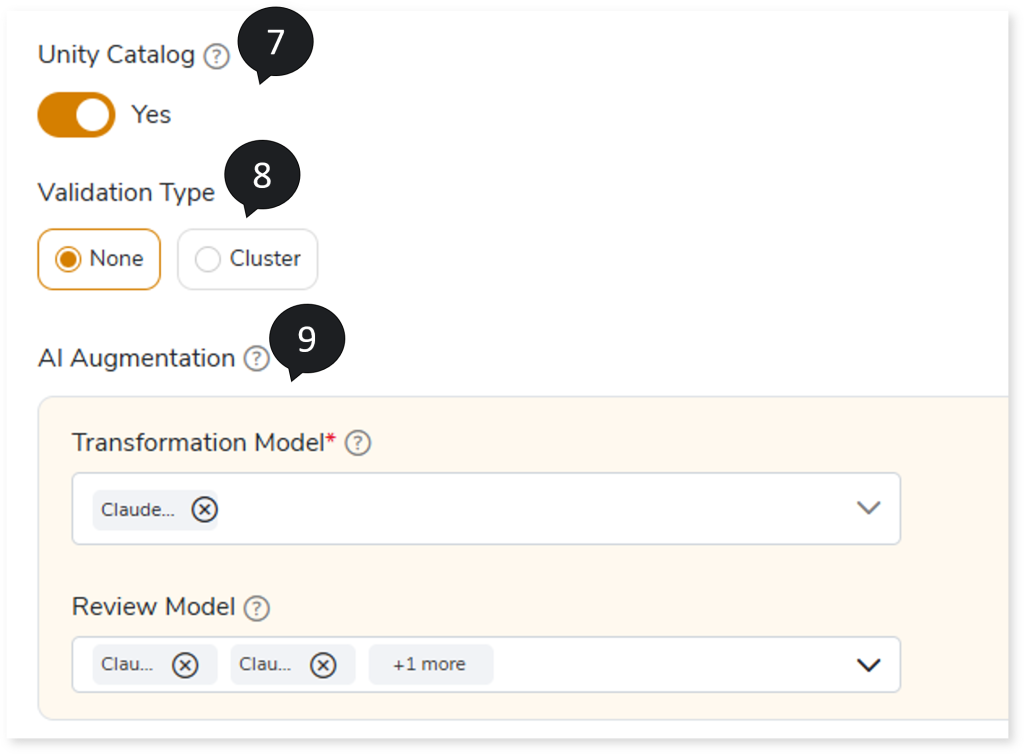This screenshot has height=754, width=1024.
Task: Expand the Transformation Model dropdown arrow
Action: pyautogui.click(x=868, y=508)
